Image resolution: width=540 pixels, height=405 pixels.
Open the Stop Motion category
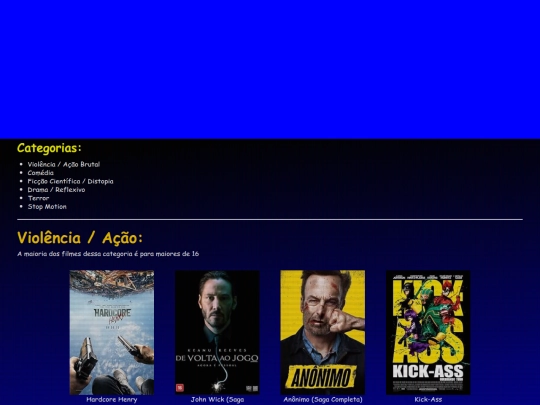[47, 207]
